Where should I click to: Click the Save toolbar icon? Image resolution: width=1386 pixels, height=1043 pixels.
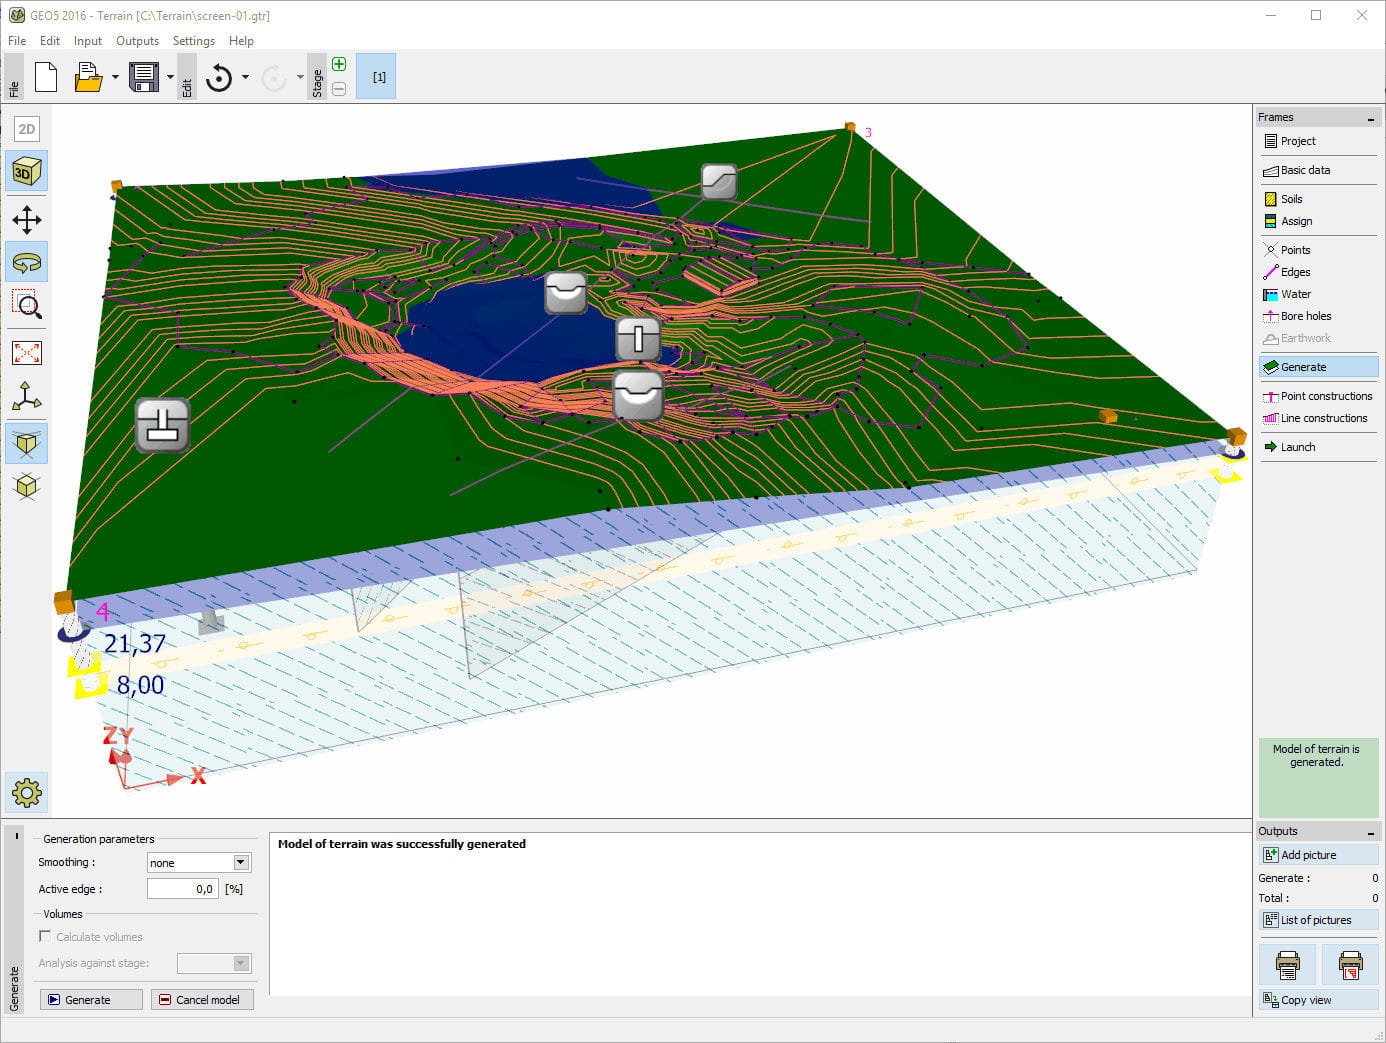tap(143, 76)
